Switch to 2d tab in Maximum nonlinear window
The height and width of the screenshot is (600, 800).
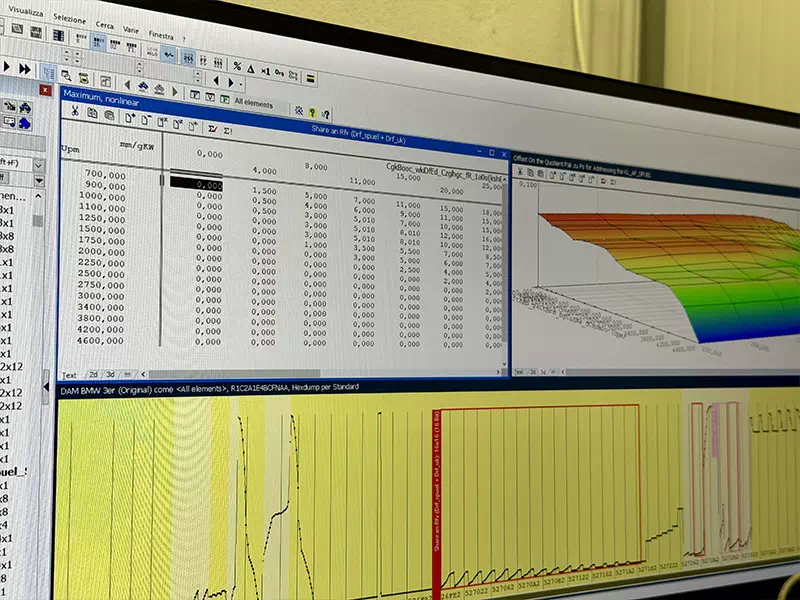[x=93, y=374]
